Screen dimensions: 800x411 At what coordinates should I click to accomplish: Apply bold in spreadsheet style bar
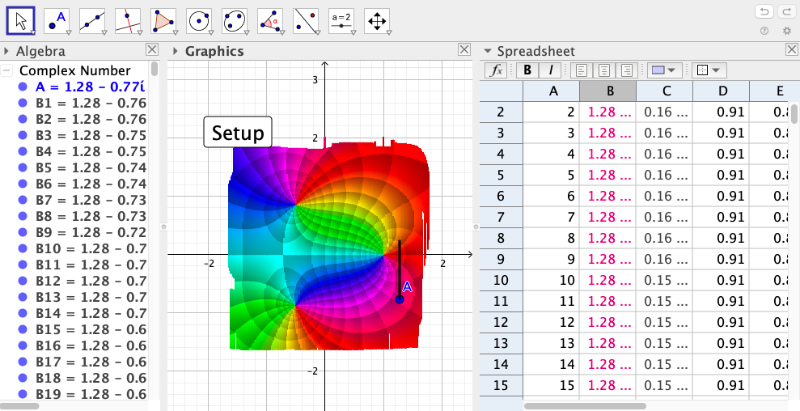coord(528,70)
